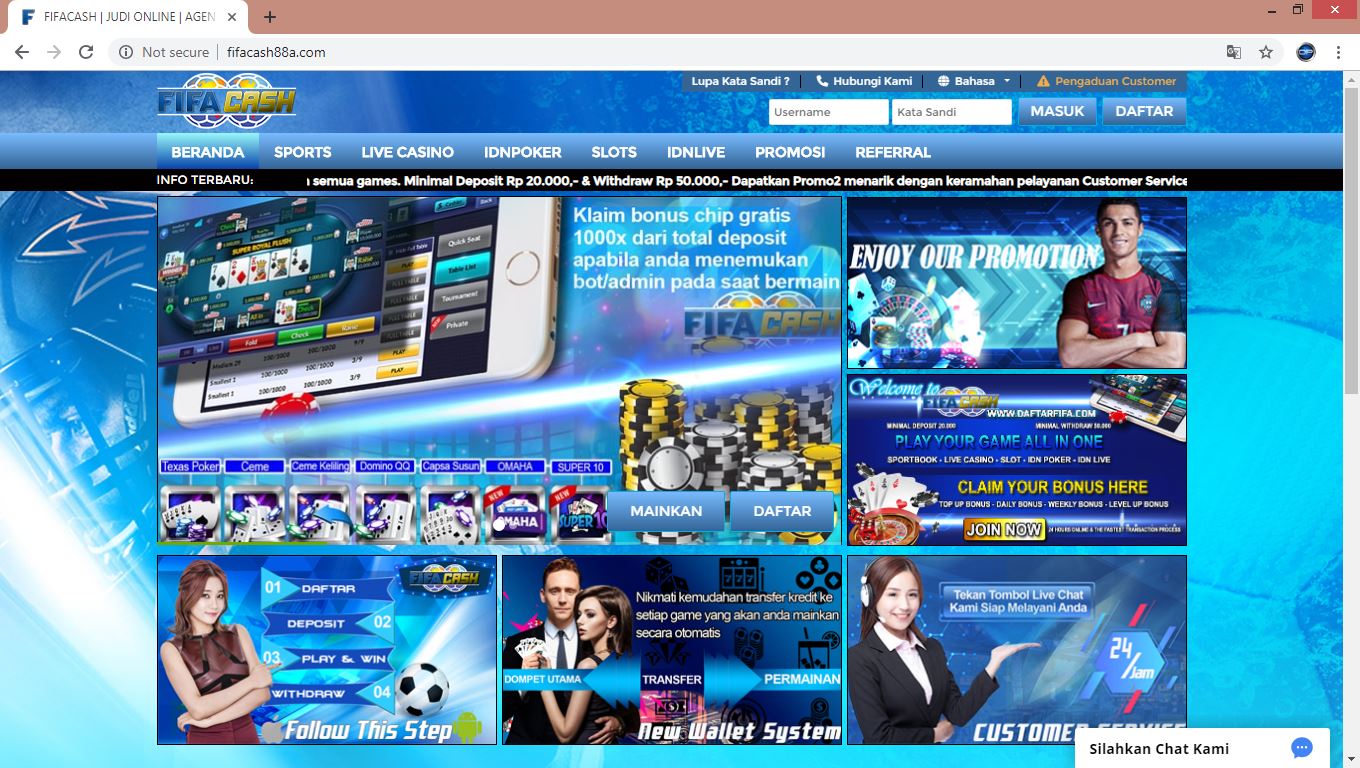This screenshot has height=768, width=1360.
Task: Open the BERANDA menu tab
Action: point(208,152)
